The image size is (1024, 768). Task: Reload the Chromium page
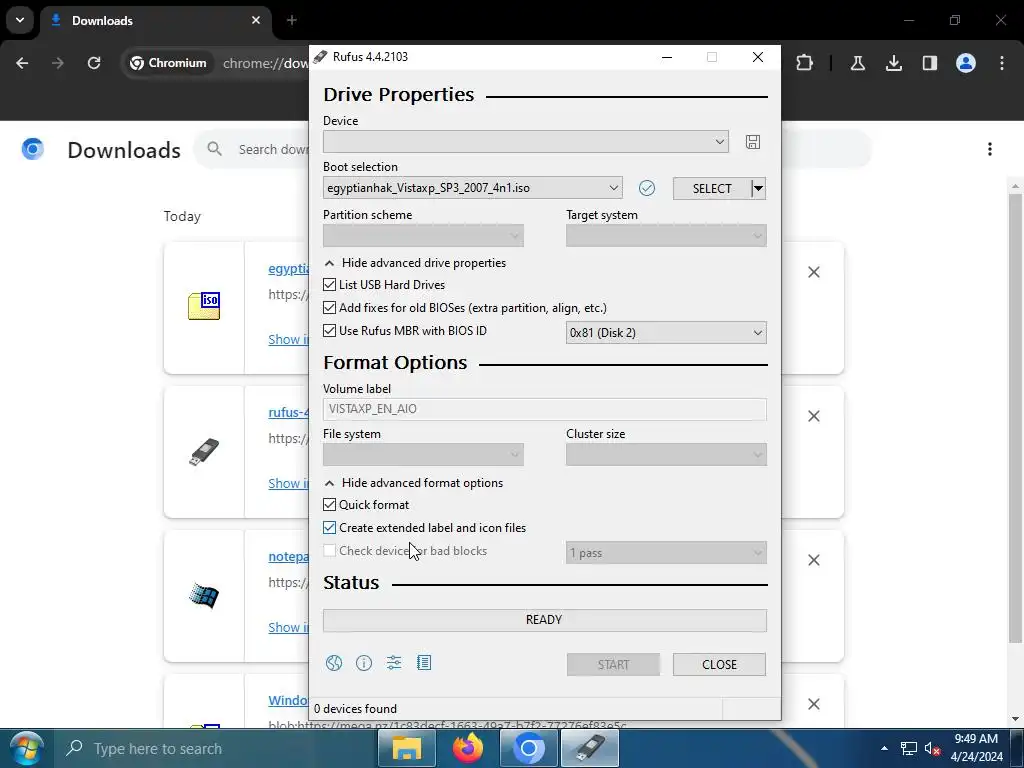tap(94, 63)
